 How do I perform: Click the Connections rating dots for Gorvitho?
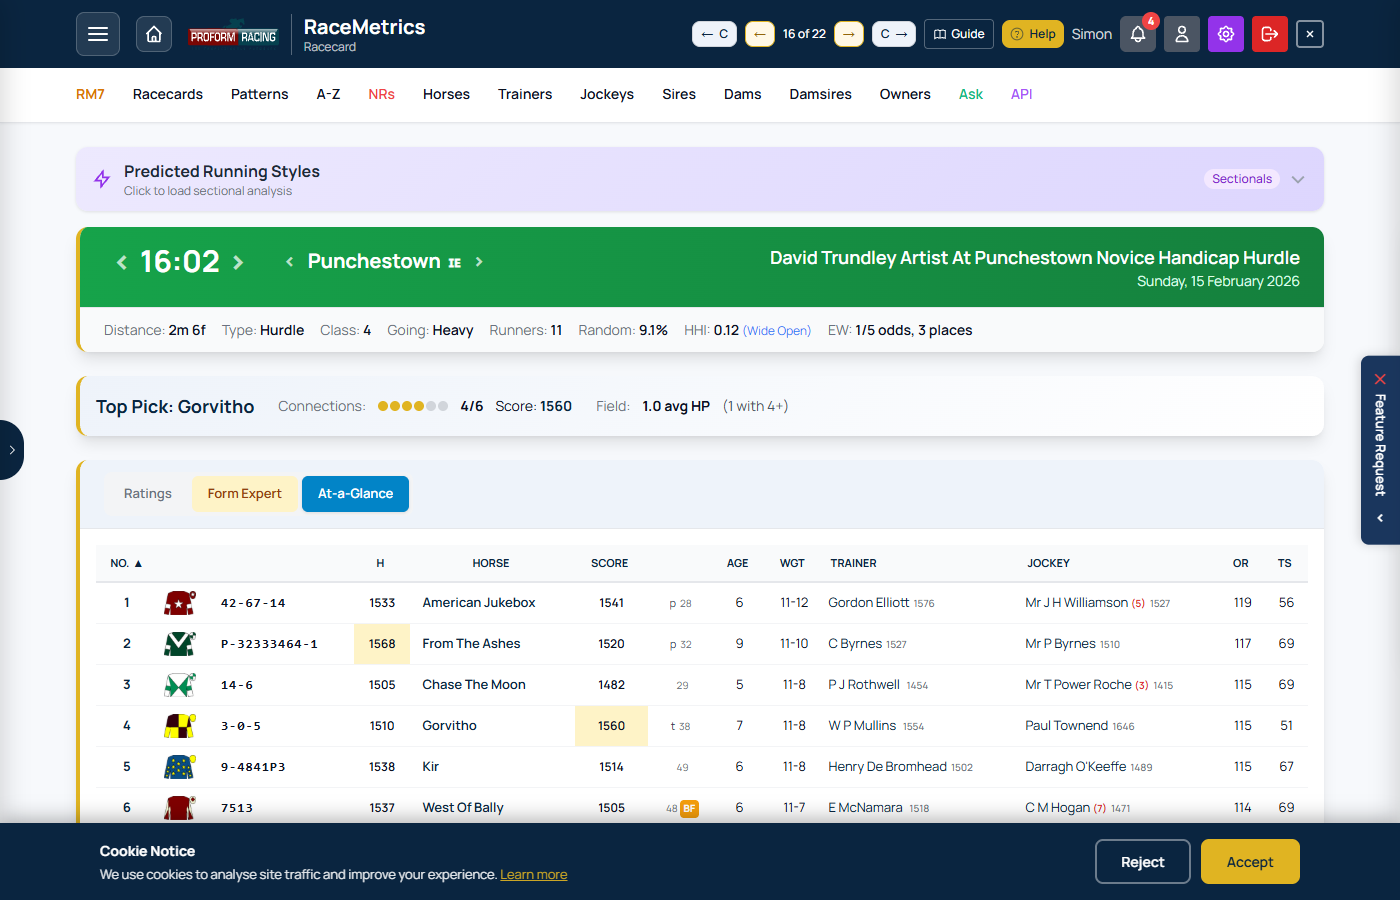412,406
